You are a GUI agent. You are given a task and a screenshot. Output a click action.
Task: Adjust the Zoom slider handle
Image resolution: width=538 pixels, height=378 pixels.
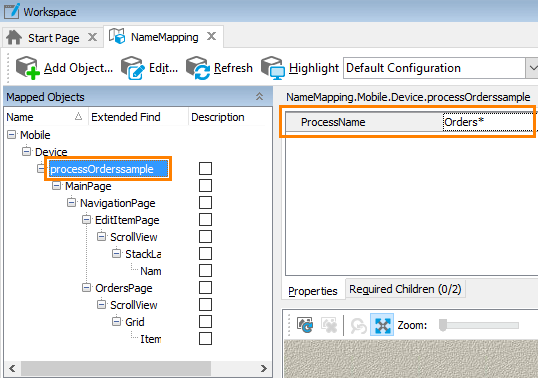click(443, 325)
